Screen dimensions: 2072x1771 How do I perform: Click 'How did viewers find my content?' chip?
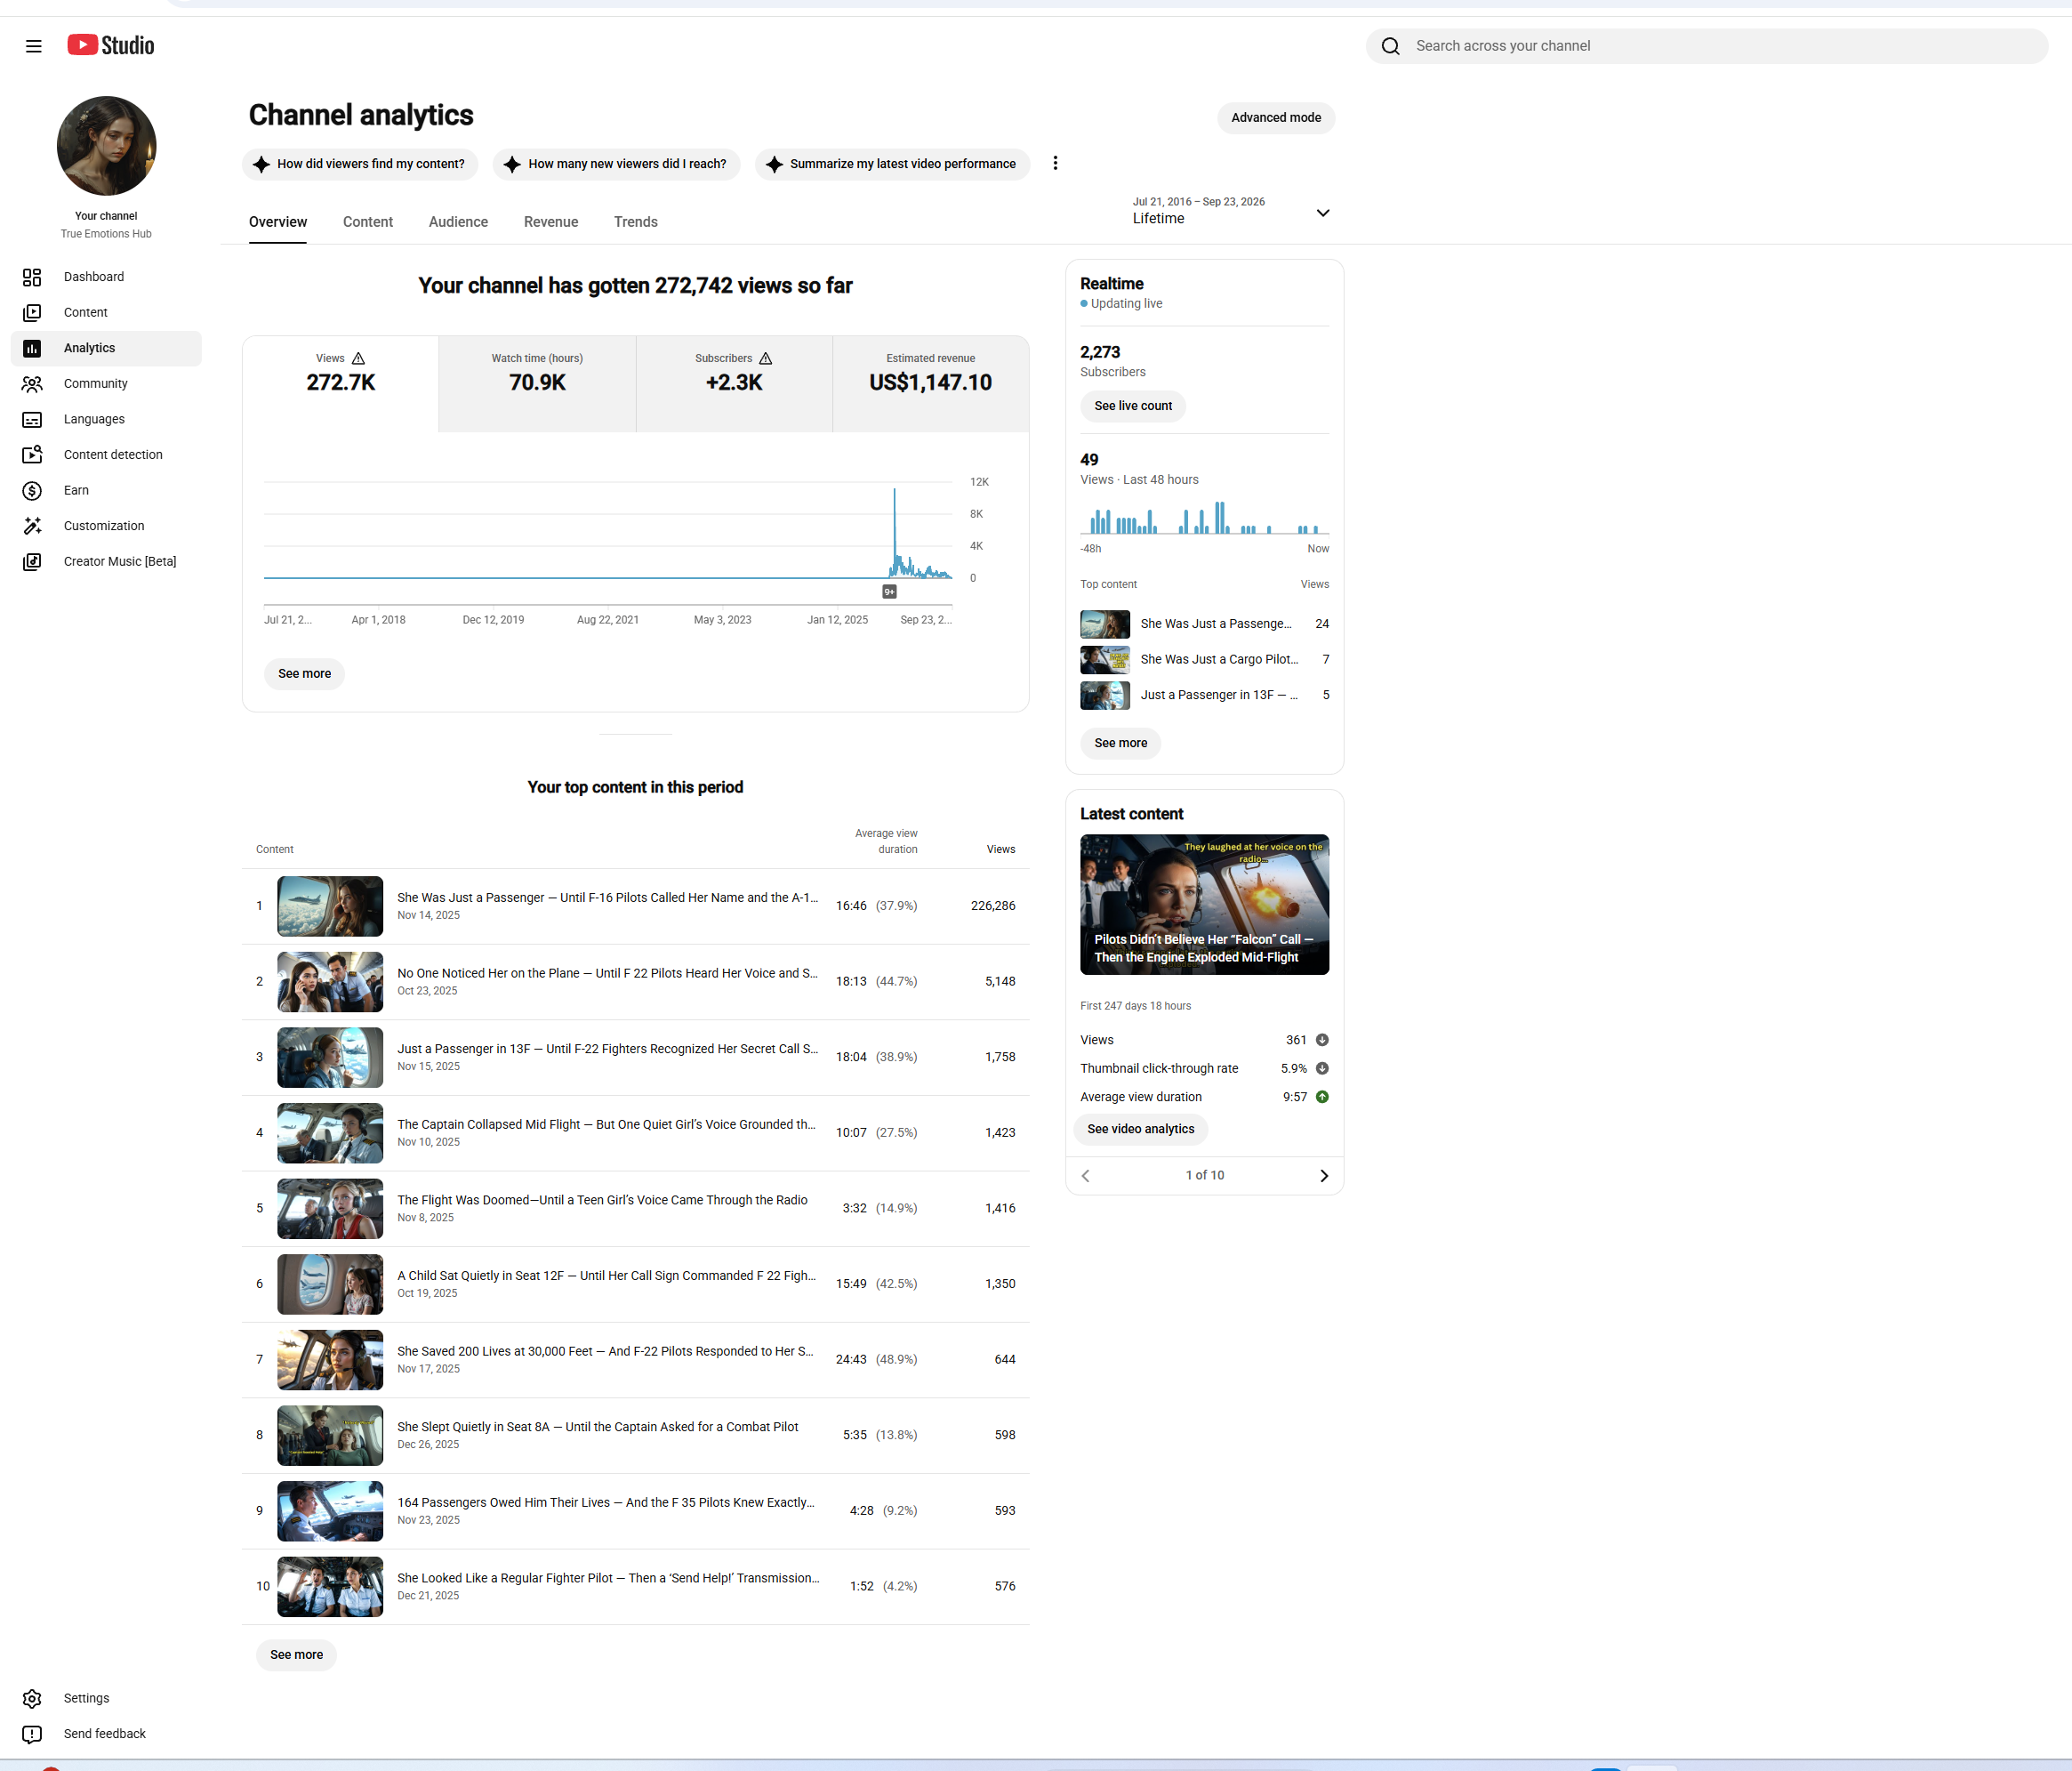click(x=360, y=164)
